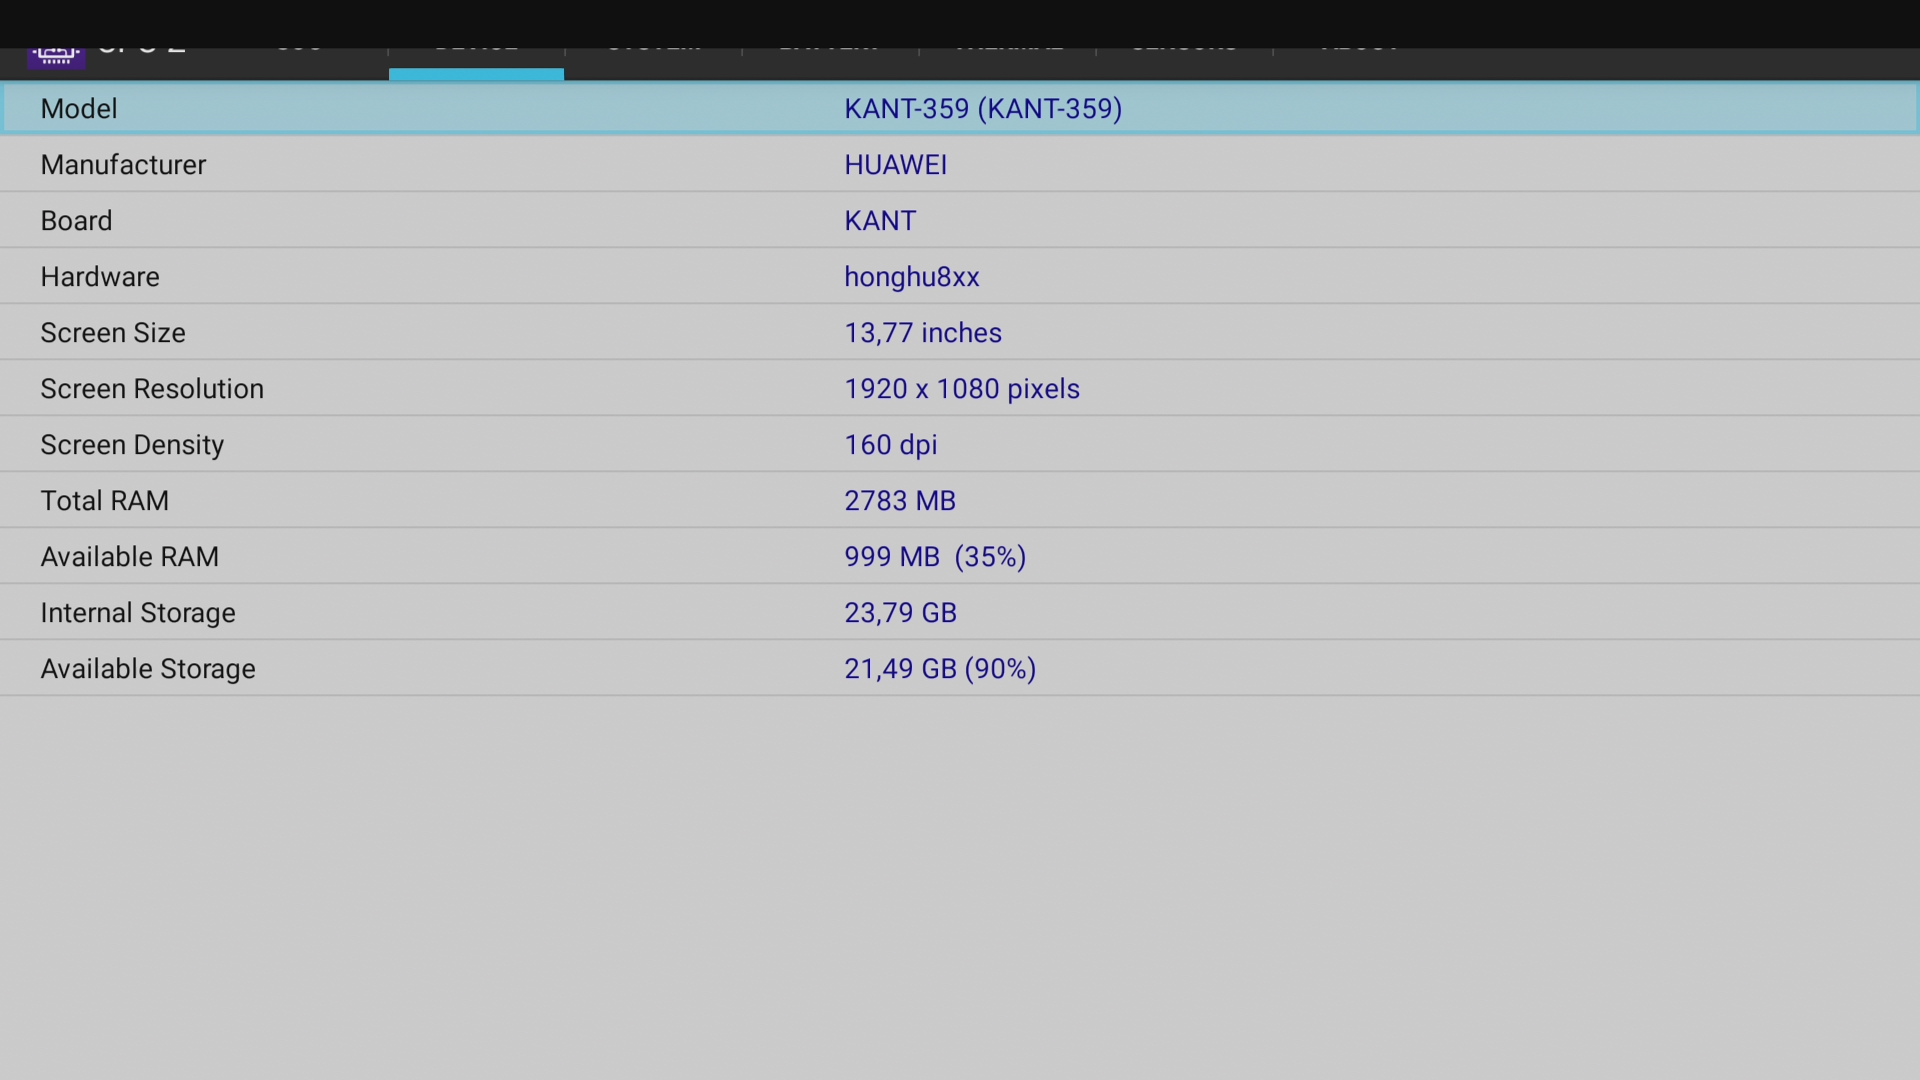Select the highlighted DEVICE tab
The height and width of the screenshot is (1080, 1920).
pos(476,60)
